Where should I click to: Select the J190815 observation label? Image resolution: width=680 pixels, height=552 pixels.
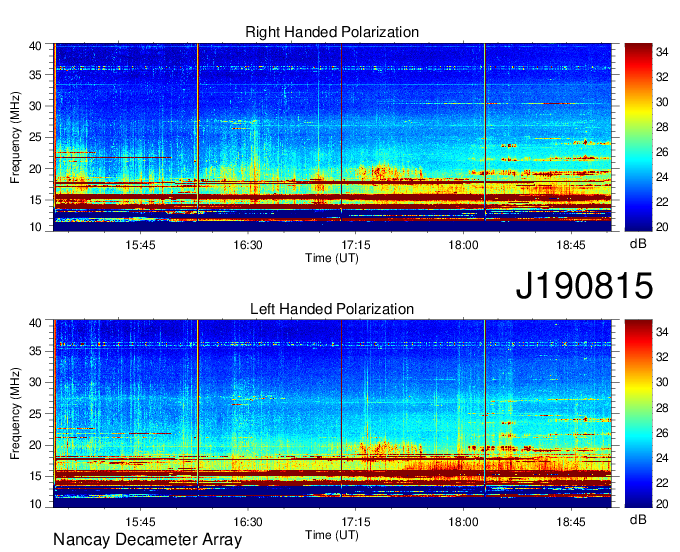pyautogui.click(x=584, y=286)
